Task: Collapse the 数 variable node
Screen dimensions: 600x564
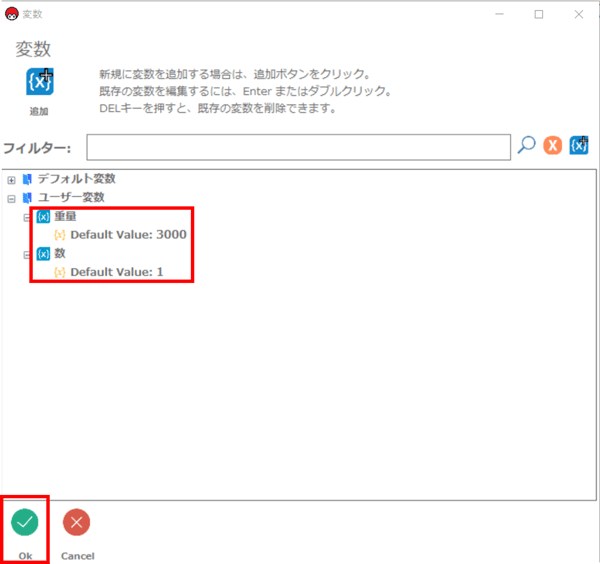Action: coord(26,254)
